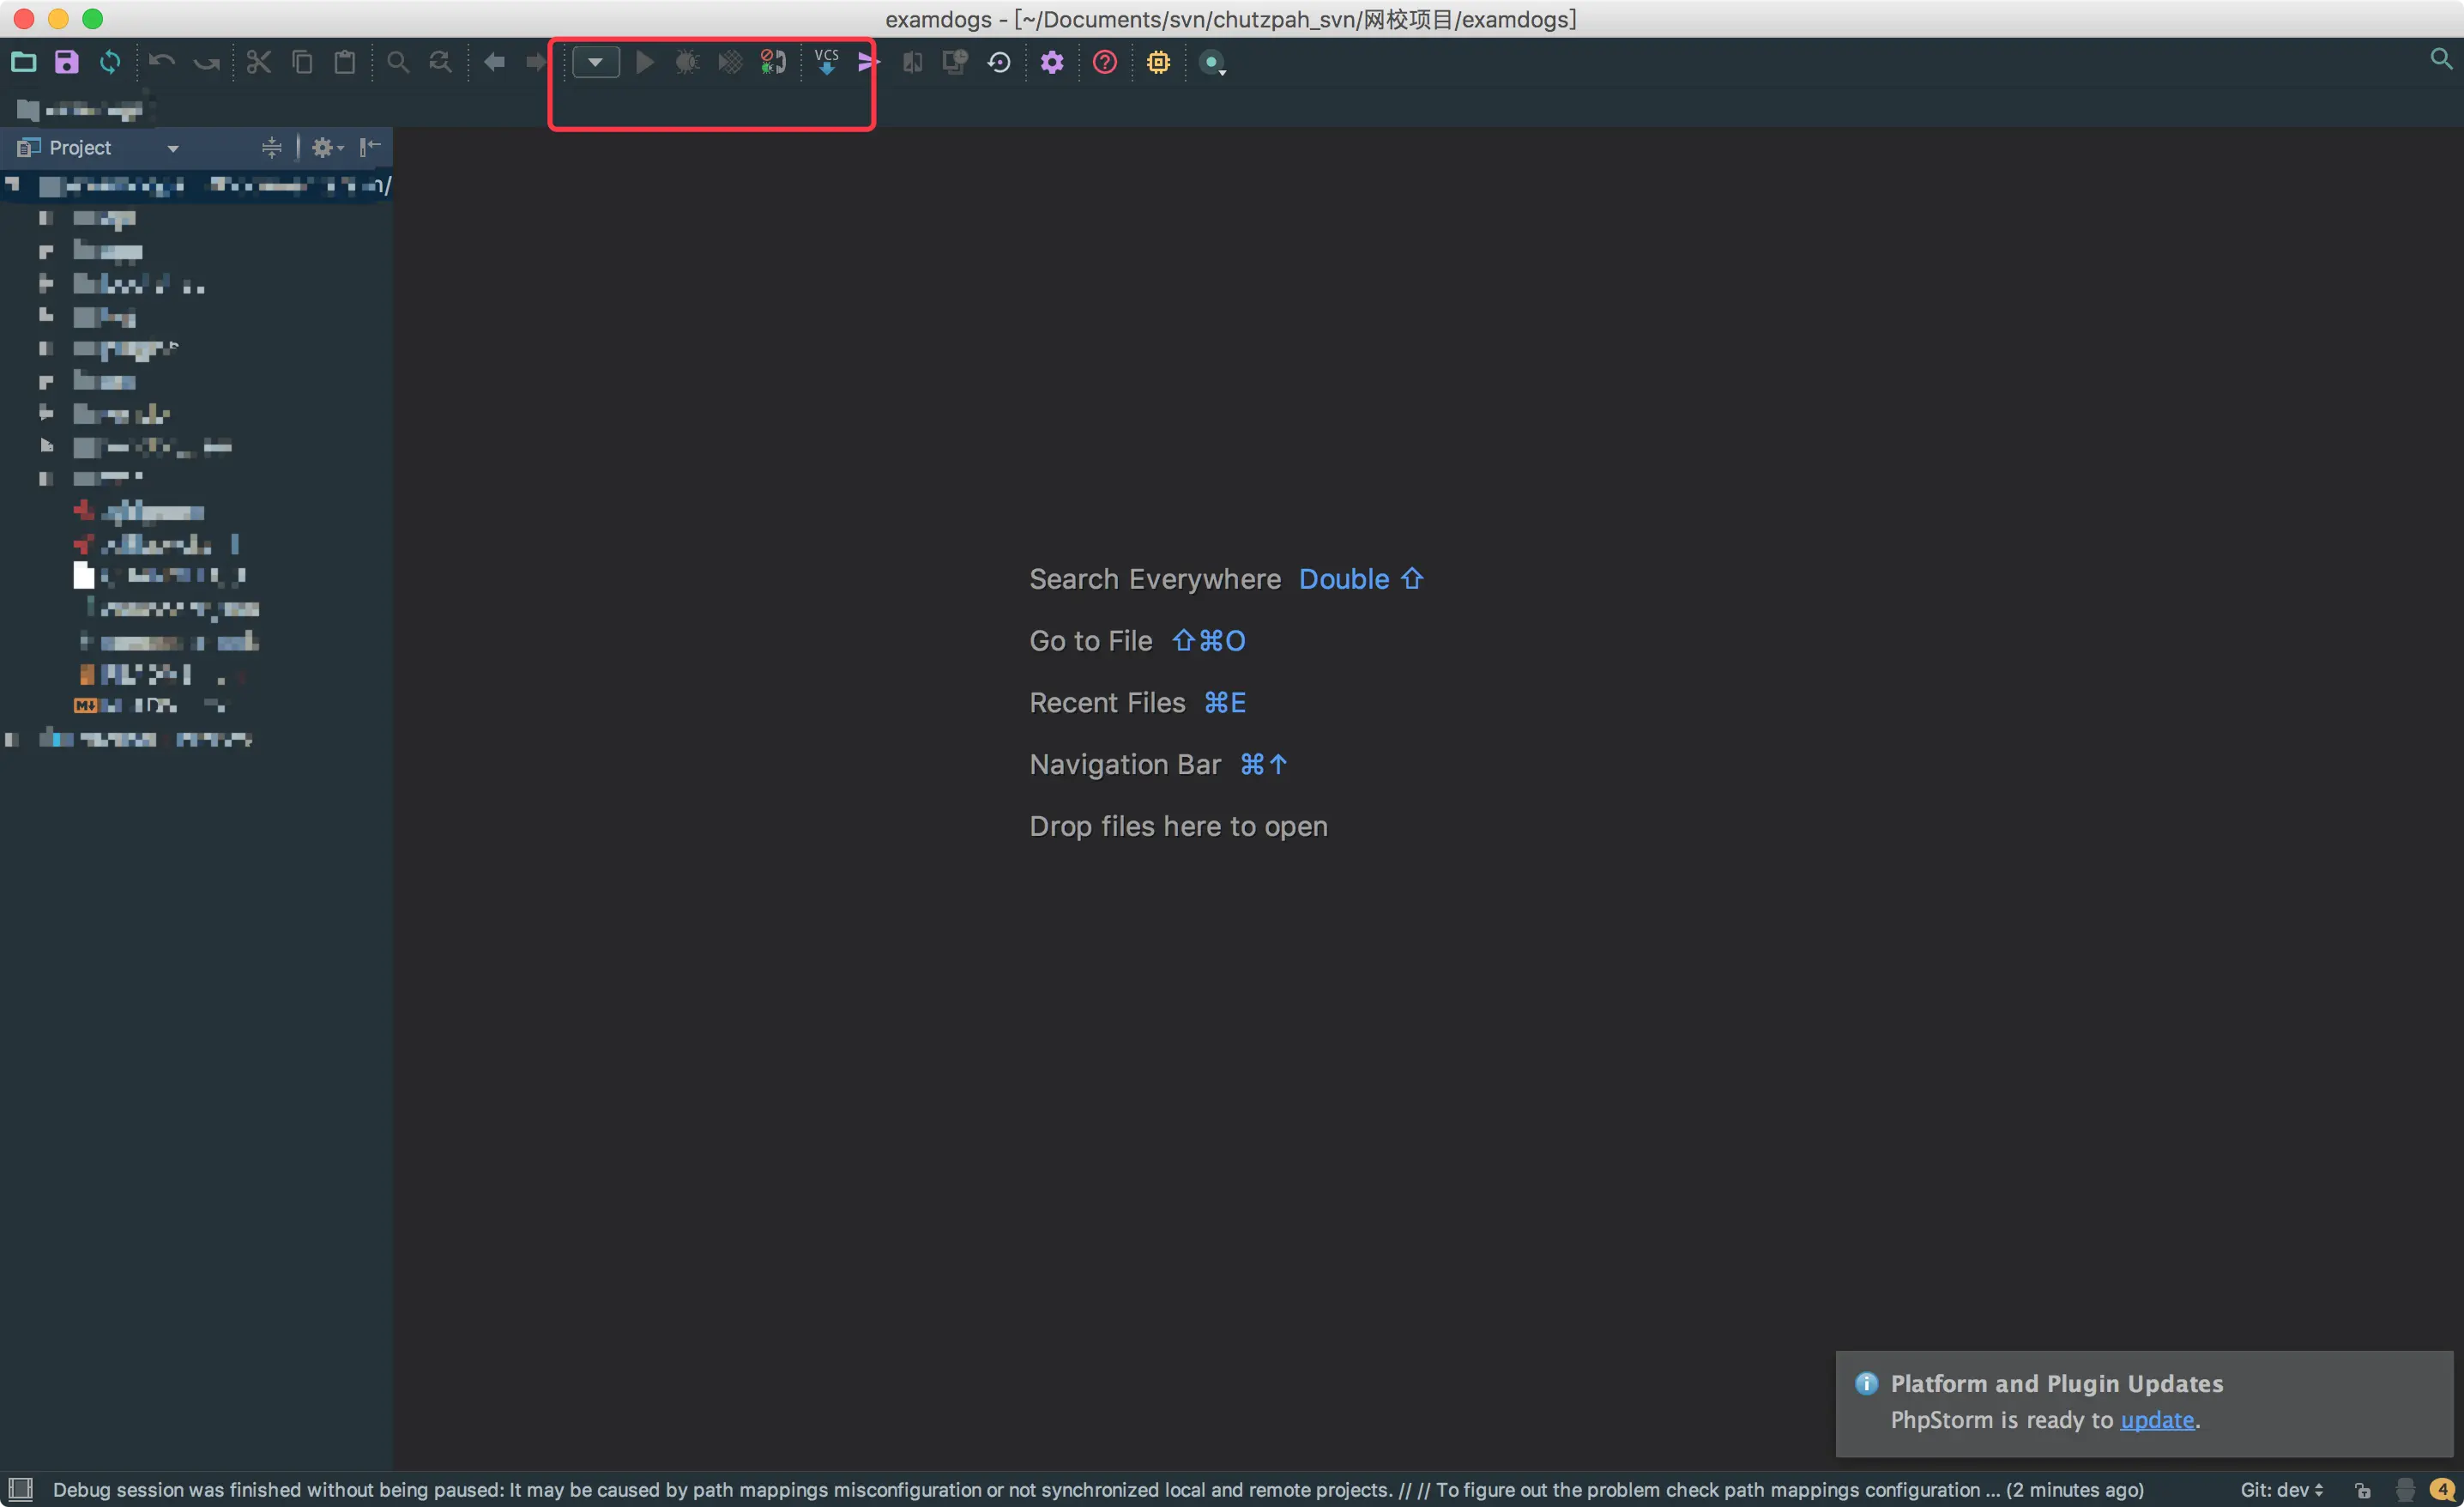
Task: Click the VCS update project icon
Action: 826,62
